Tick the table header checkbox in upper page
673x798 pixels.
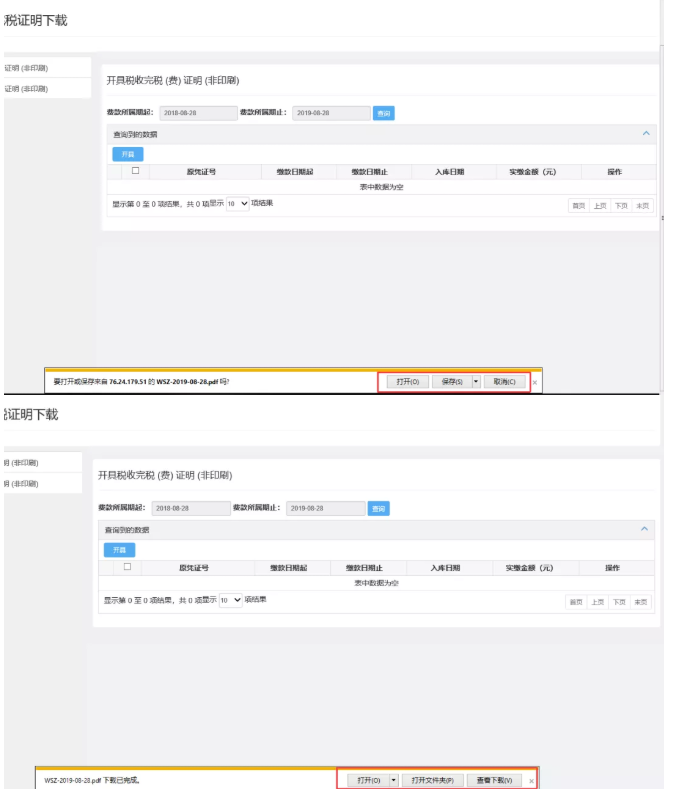coord(135,171)
